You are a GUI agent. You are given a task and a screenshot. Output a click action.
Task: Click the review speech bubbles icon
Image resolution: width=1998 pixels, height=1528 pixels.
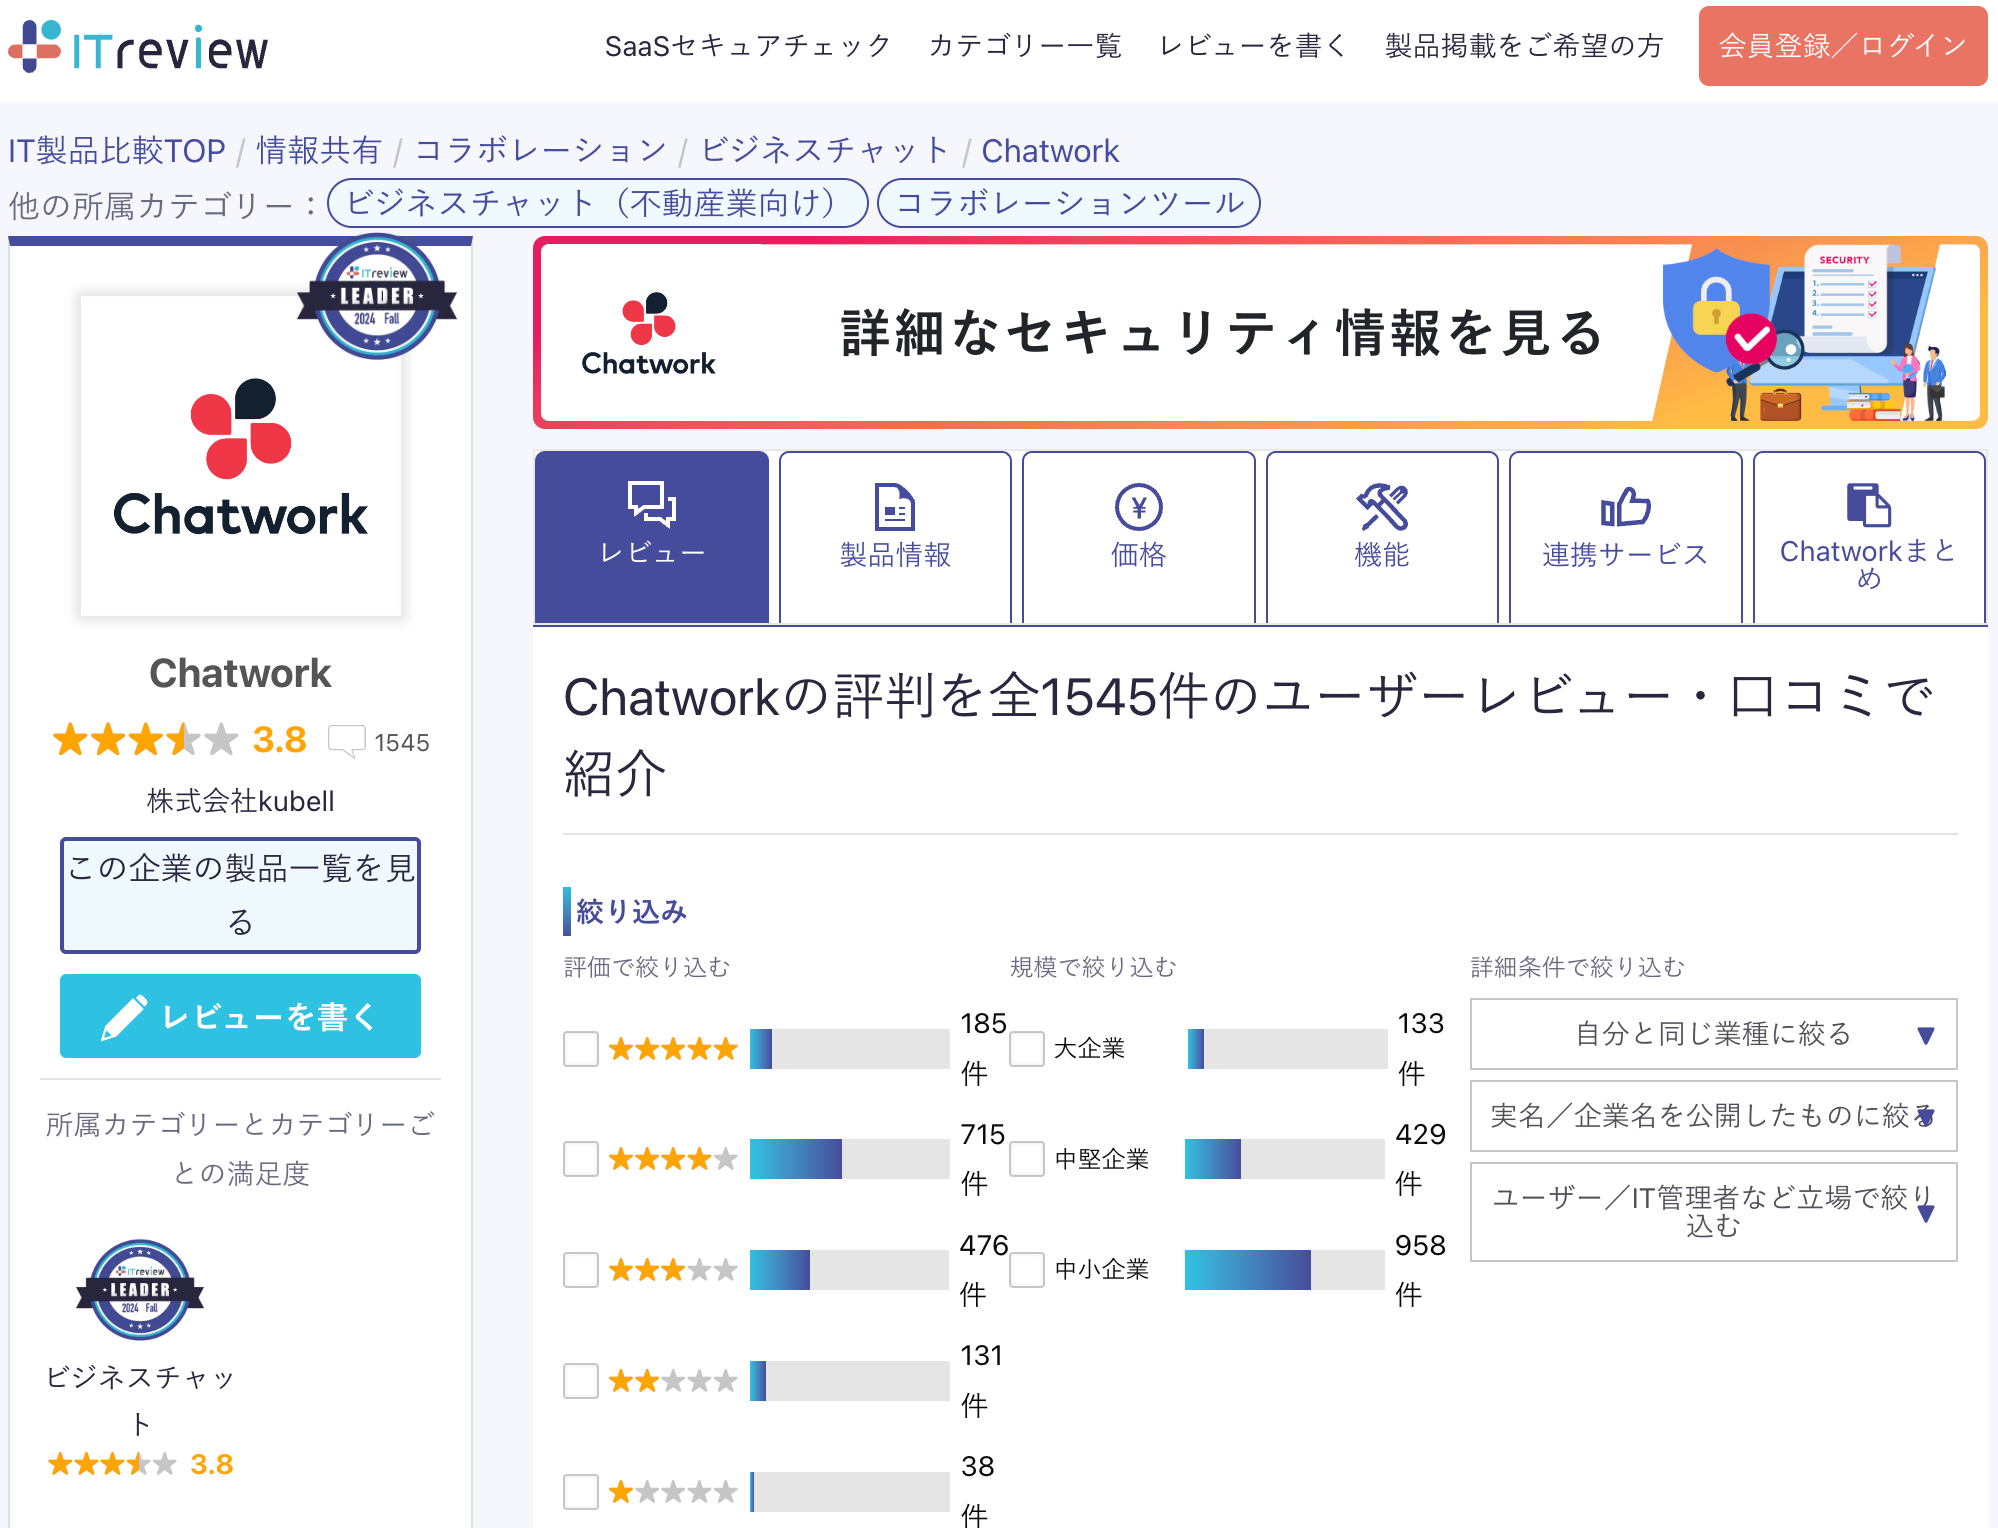click(x=652, y=503)
